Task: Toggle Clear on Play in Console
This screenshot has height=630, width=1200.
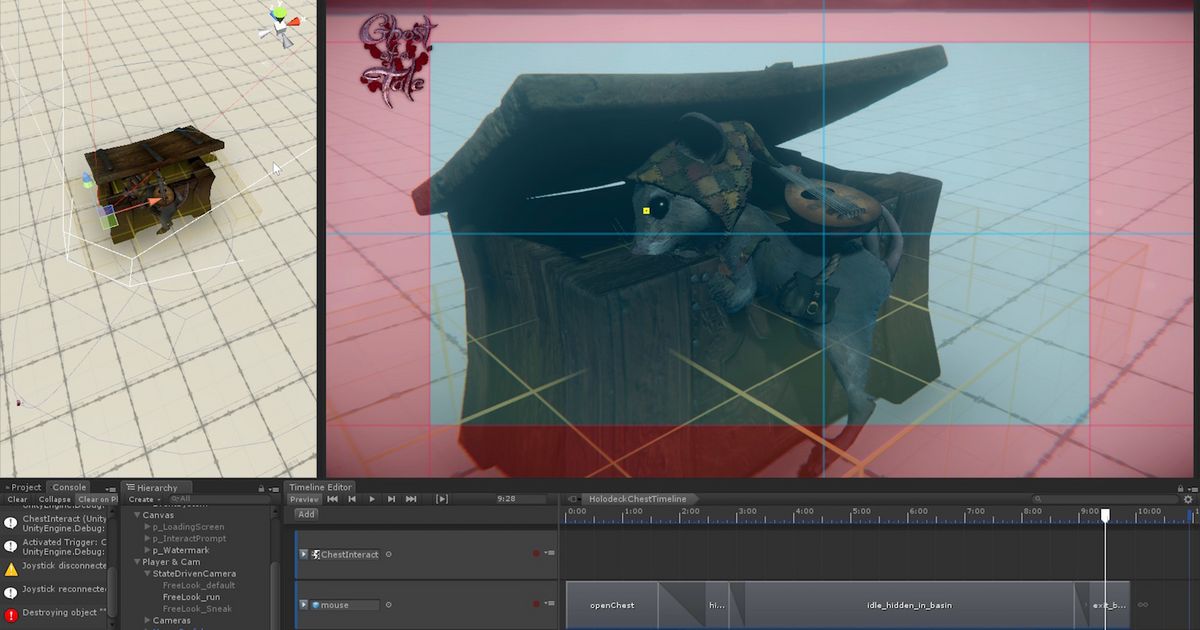Action: click(x=97, y=499)
